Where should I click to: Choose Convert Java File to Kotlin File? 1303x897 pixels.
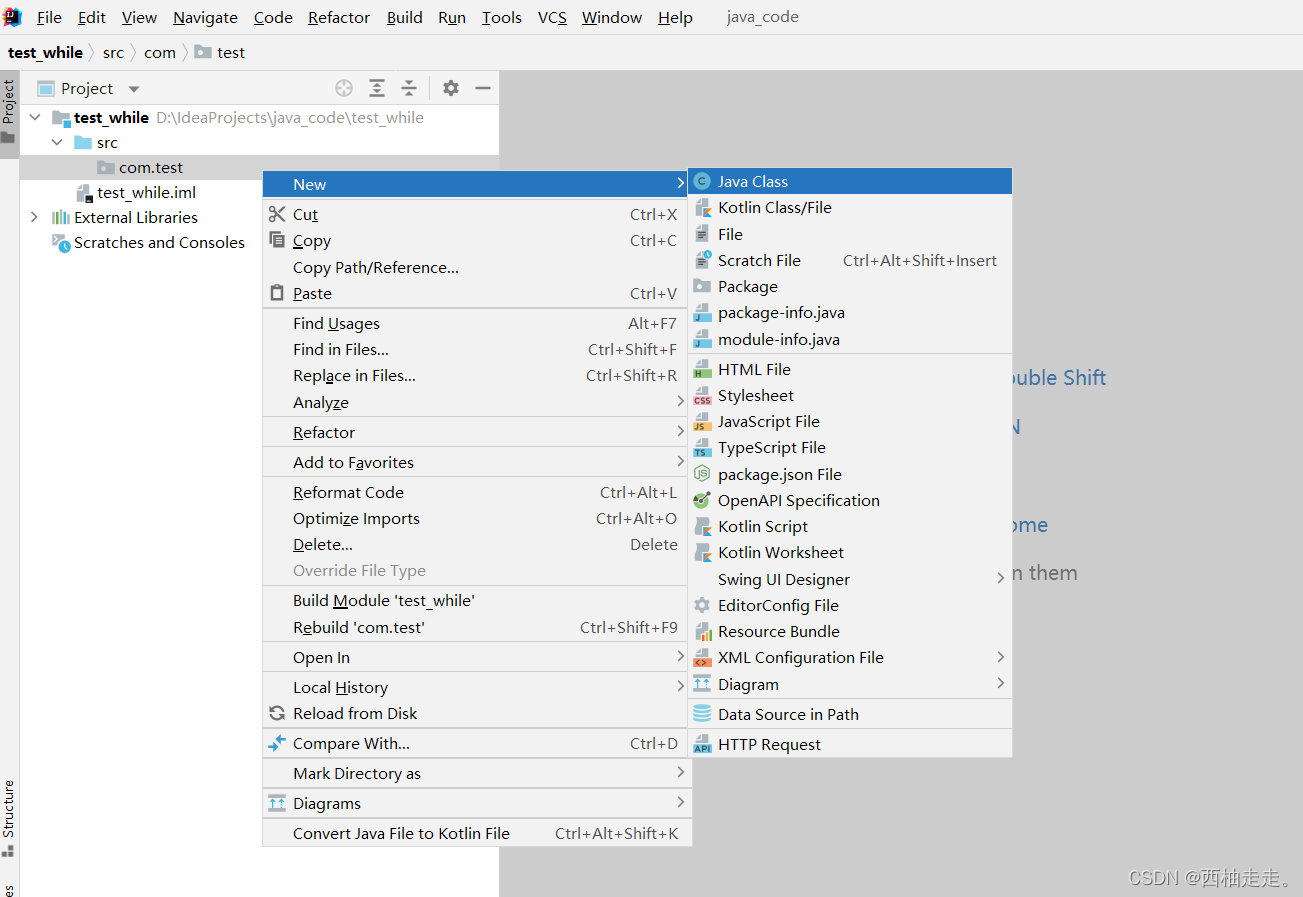point(475,833)
